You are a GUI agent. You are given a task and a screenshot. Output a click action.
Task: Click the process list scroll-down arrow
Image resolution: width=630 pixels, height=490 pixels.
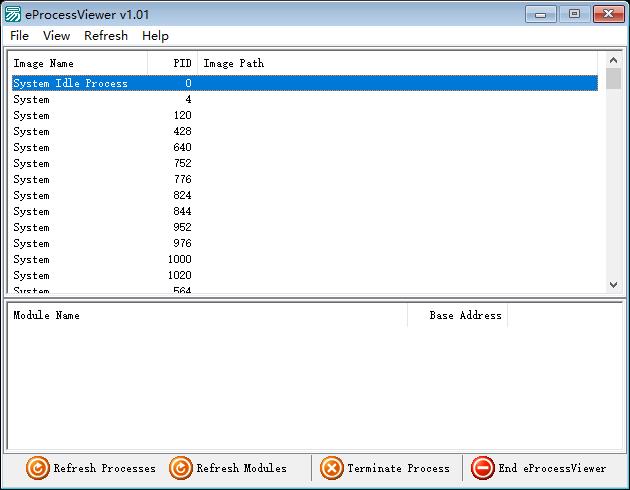pyautogui.click(x=613, y=285)
